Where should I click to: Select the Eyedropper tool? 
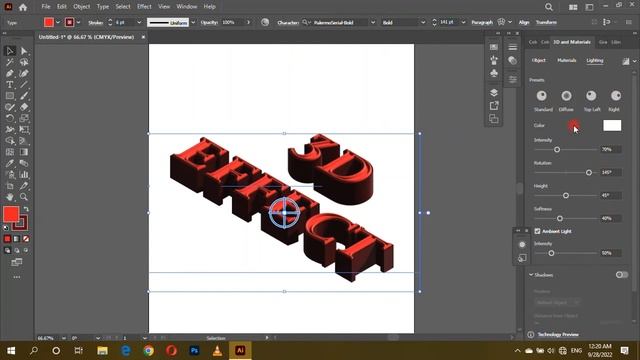pos(10,163)
